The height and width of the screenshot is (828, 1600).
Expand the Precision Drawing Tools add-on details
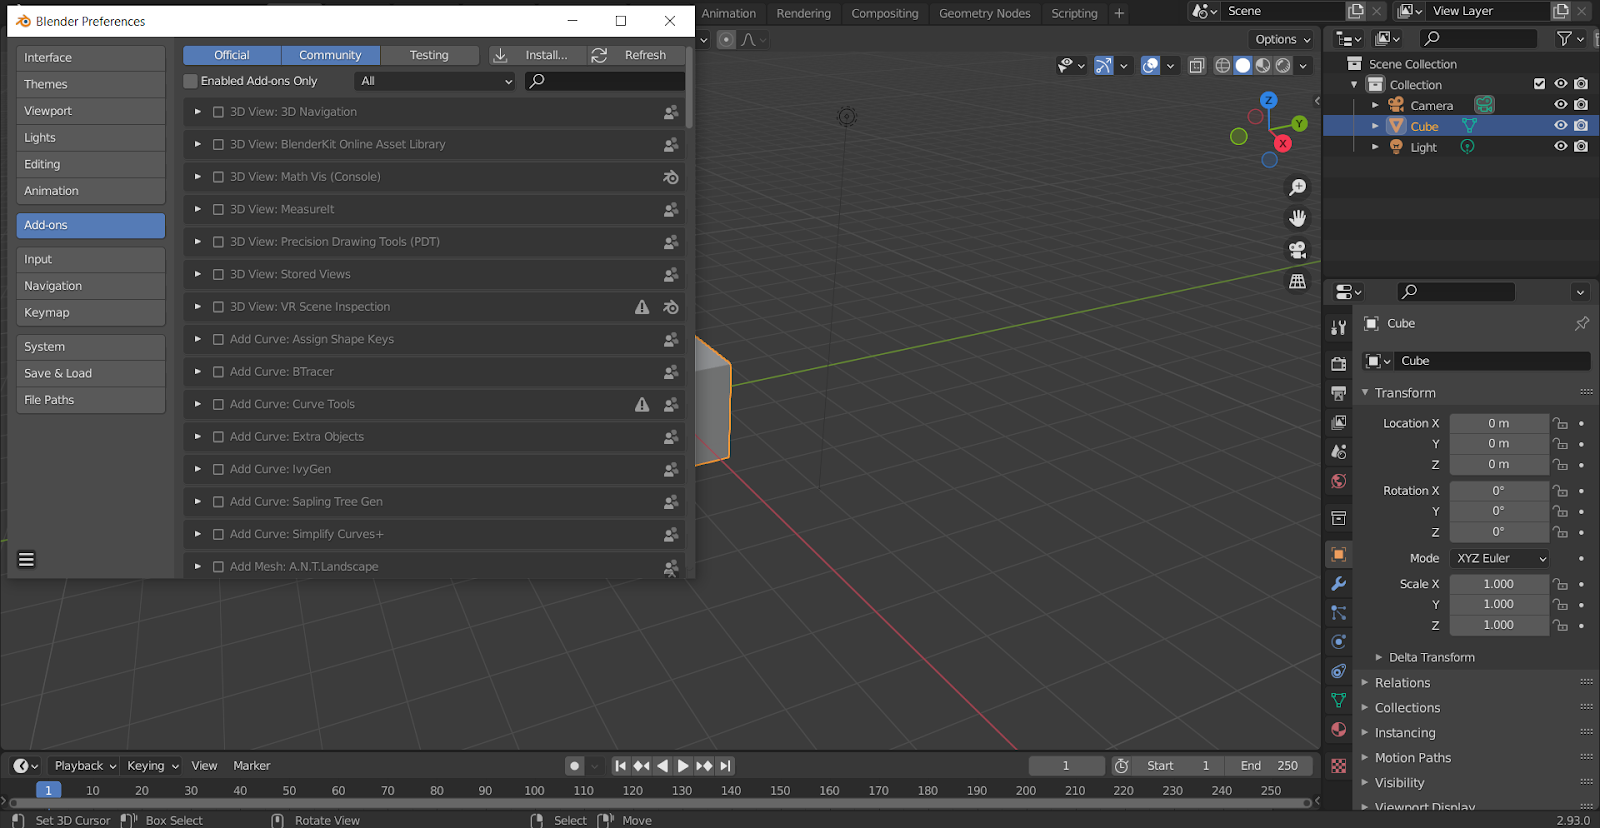(197, 242)
